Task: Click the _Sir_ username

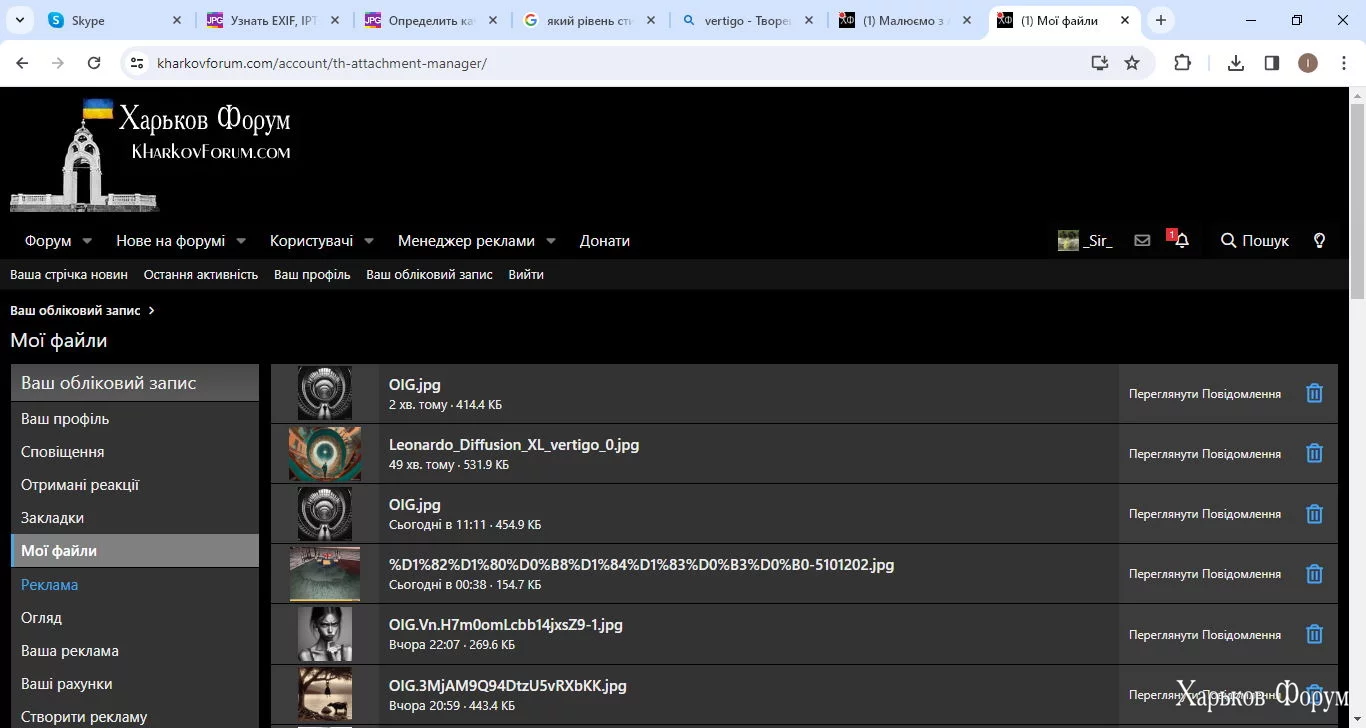Action: pos(1098,241)
